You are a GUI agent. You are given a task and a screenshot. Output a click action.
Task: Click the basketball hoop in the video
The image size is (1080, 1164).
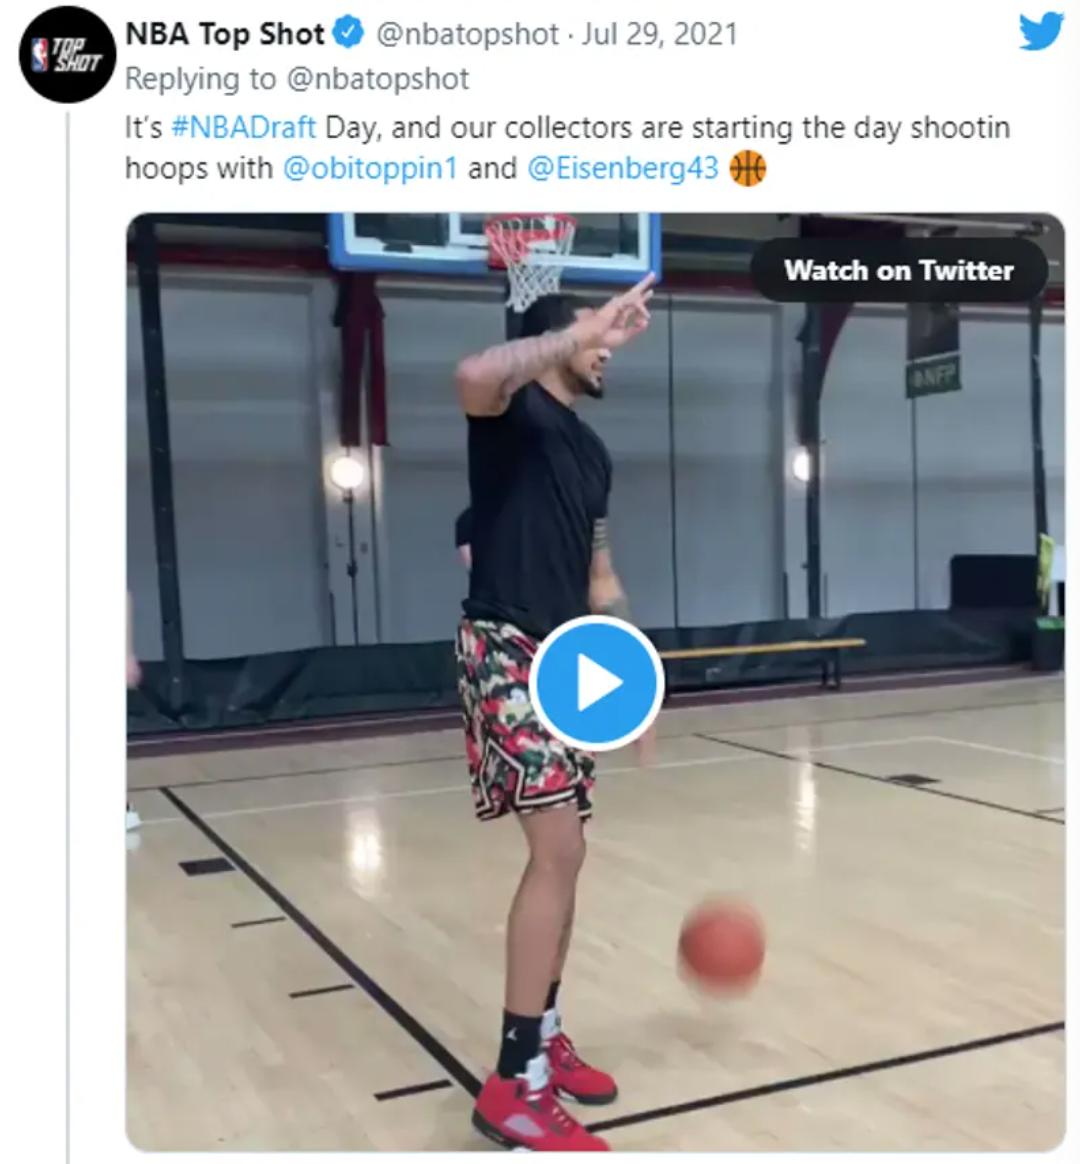pyautogui.click(x=530, y=255)
